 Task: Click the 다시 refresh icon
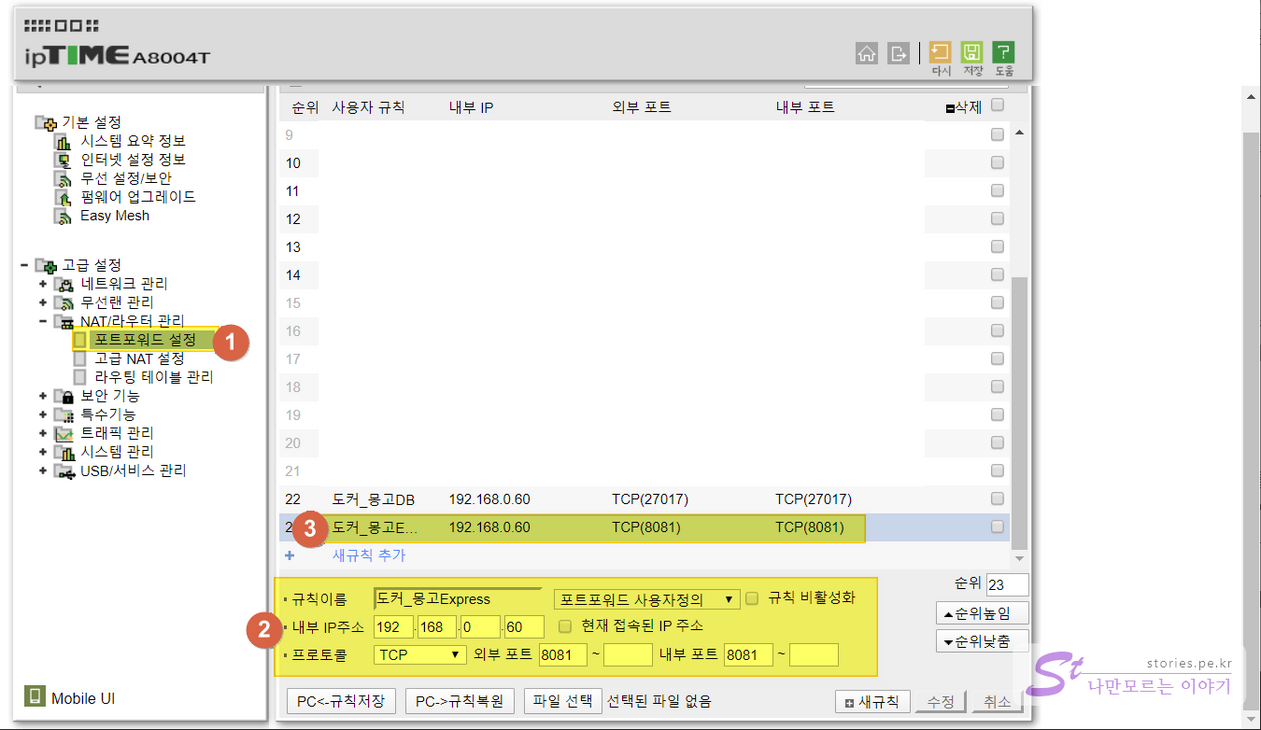coord(940,53)
